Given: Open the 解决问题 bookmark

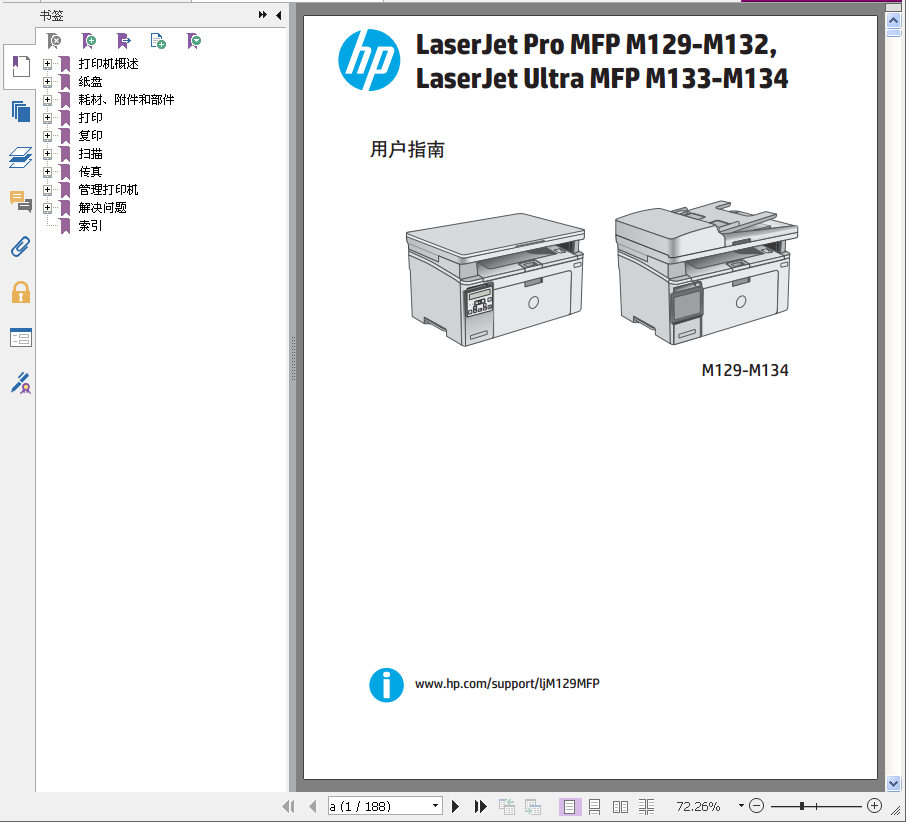Looking at the screenshot, I should 103,207.
